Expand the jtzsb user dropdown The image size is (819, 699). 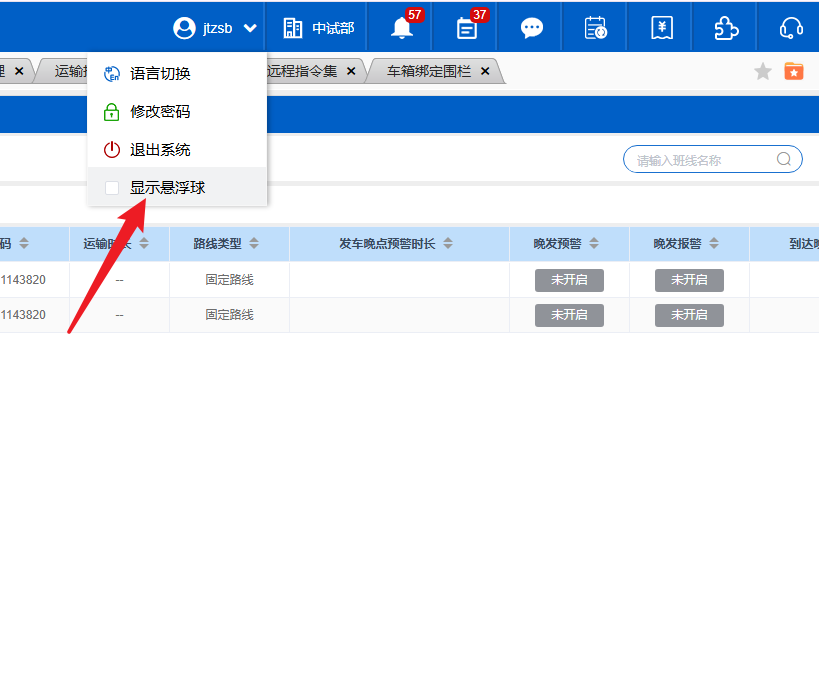tap(215, 28)
